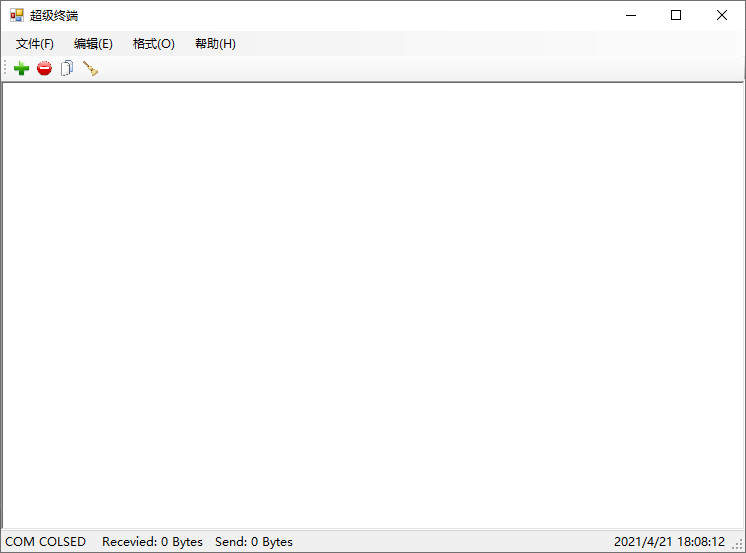Open the 文件(F) menu
The image size is (746, 553).
(35, 44)
